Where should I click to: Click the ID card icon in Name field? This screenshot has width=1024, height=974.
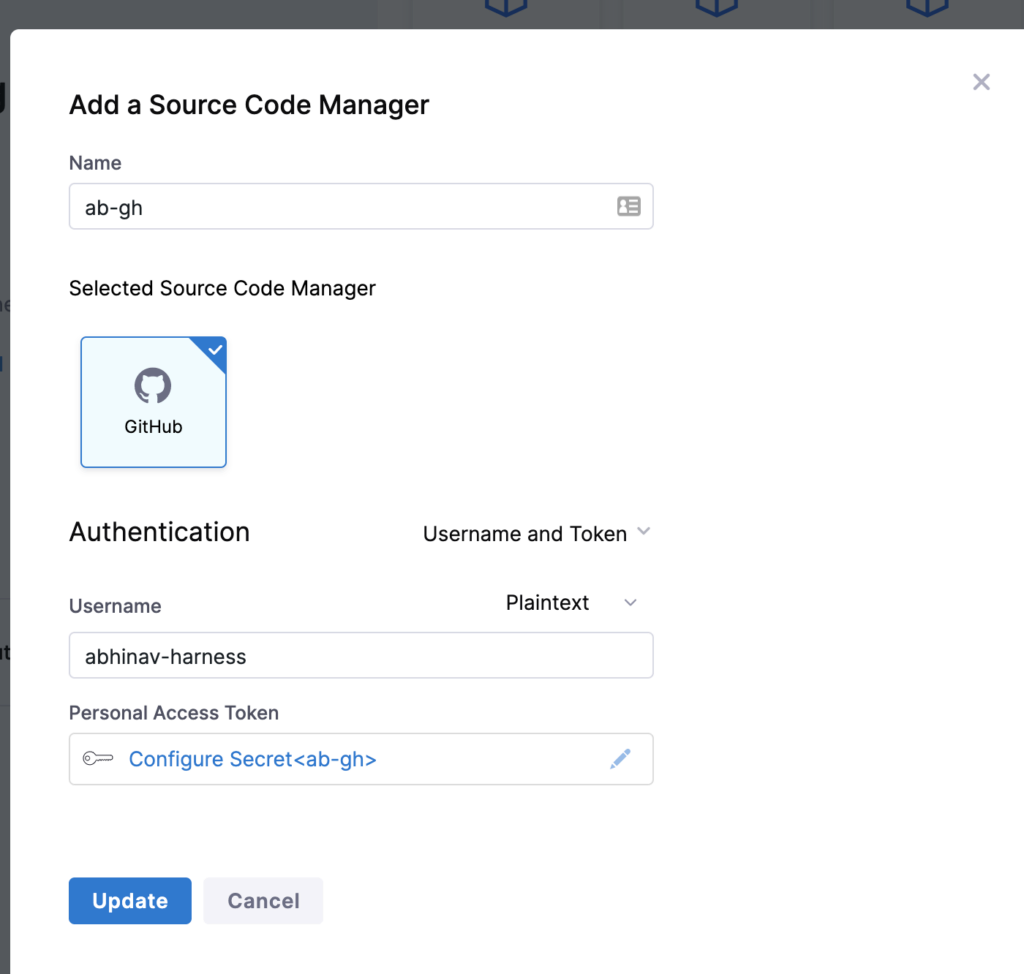coord(628,206)
